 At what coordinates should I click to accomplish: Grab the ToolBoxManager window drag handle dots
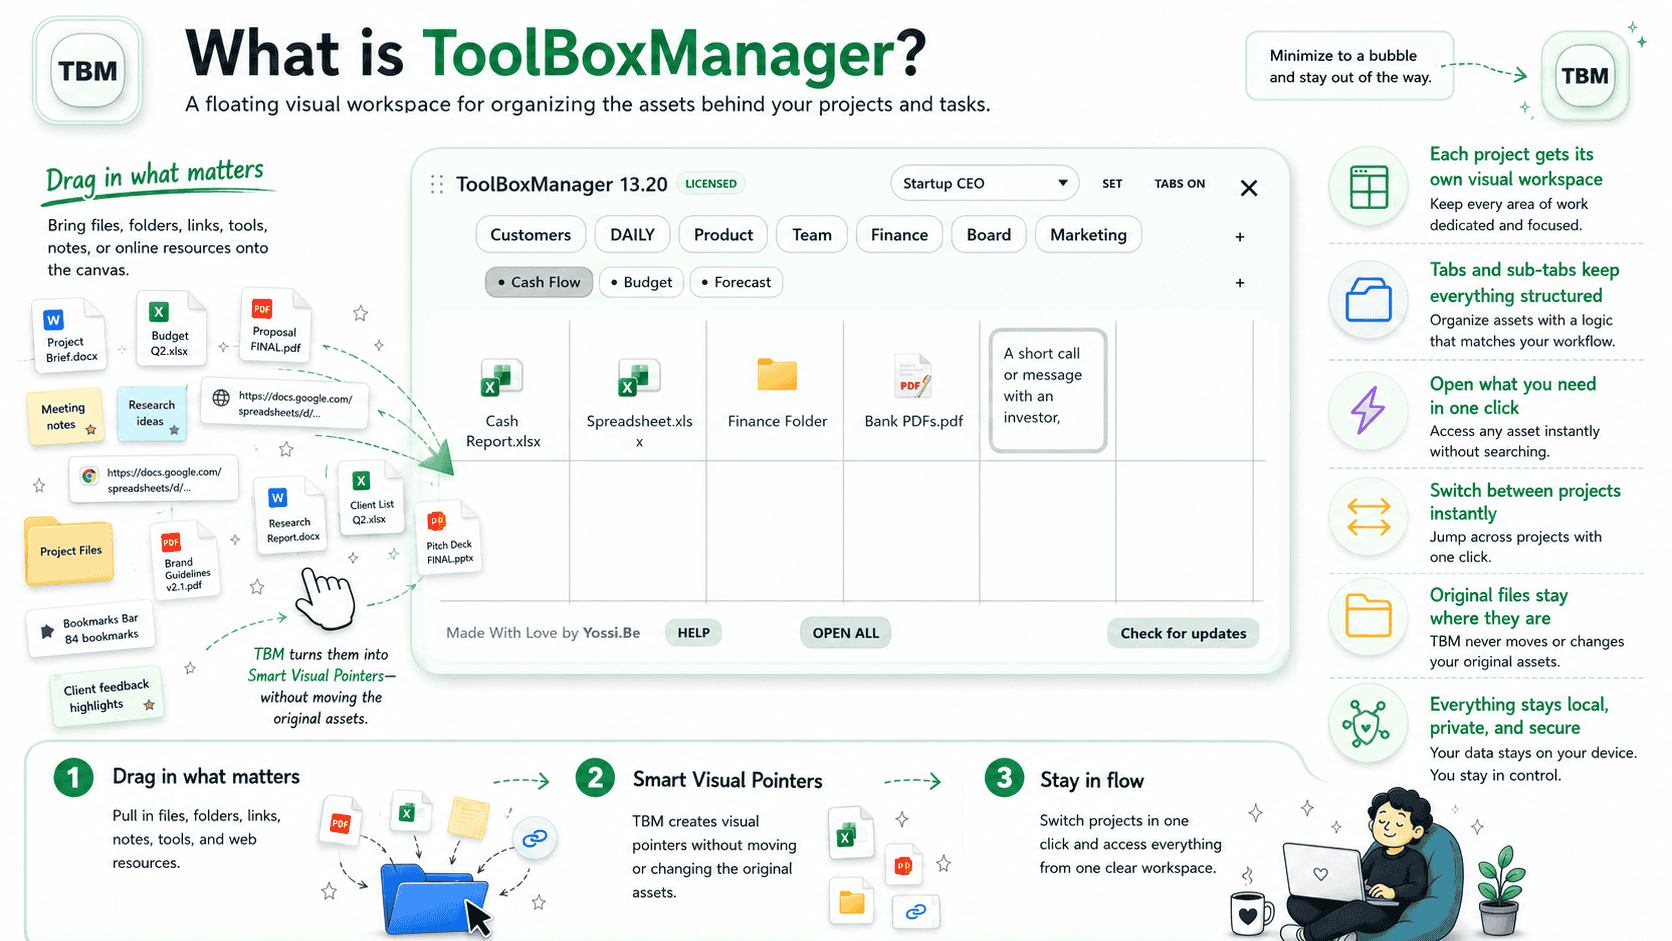tap(437, 184)
